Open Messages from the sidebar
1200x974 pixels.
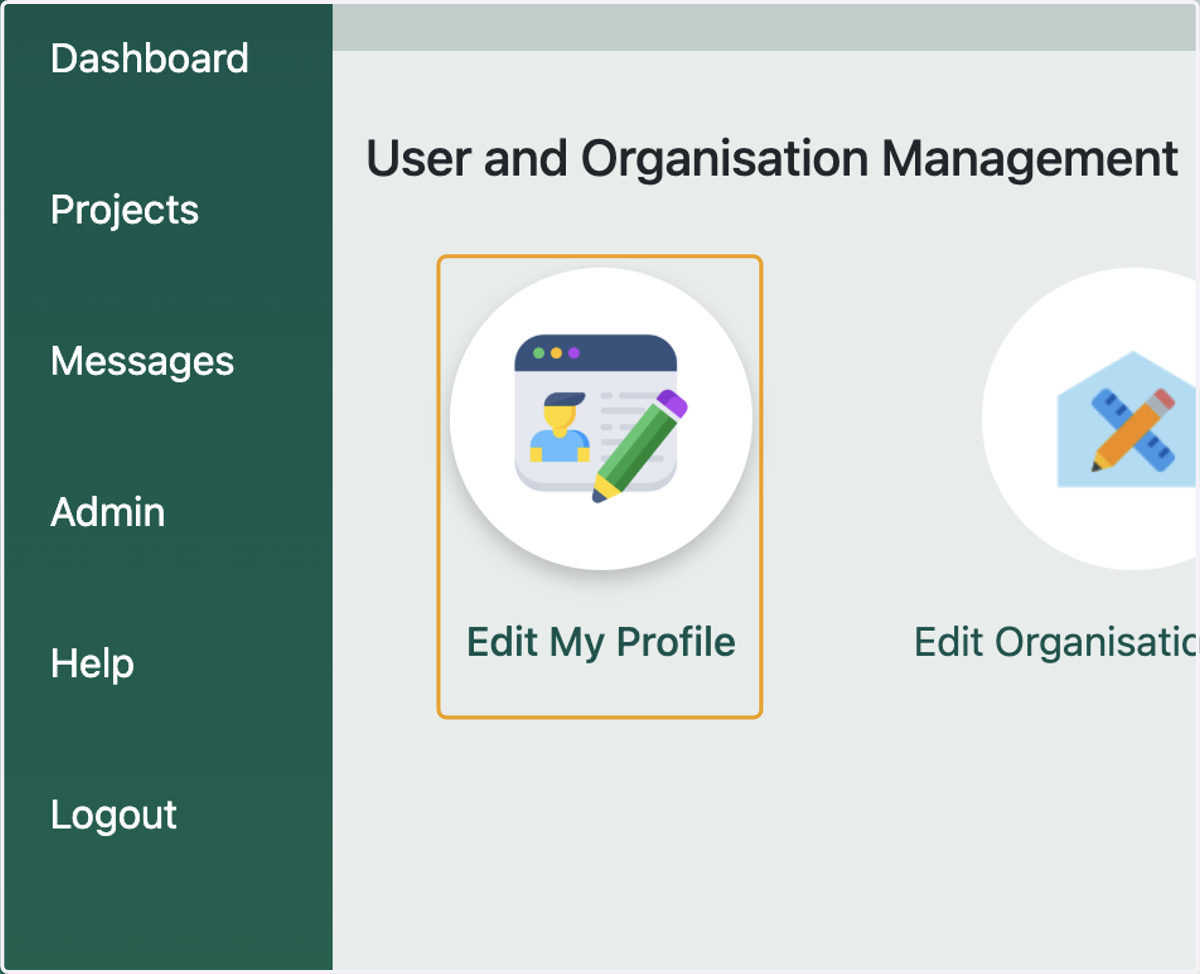point(142,361)
